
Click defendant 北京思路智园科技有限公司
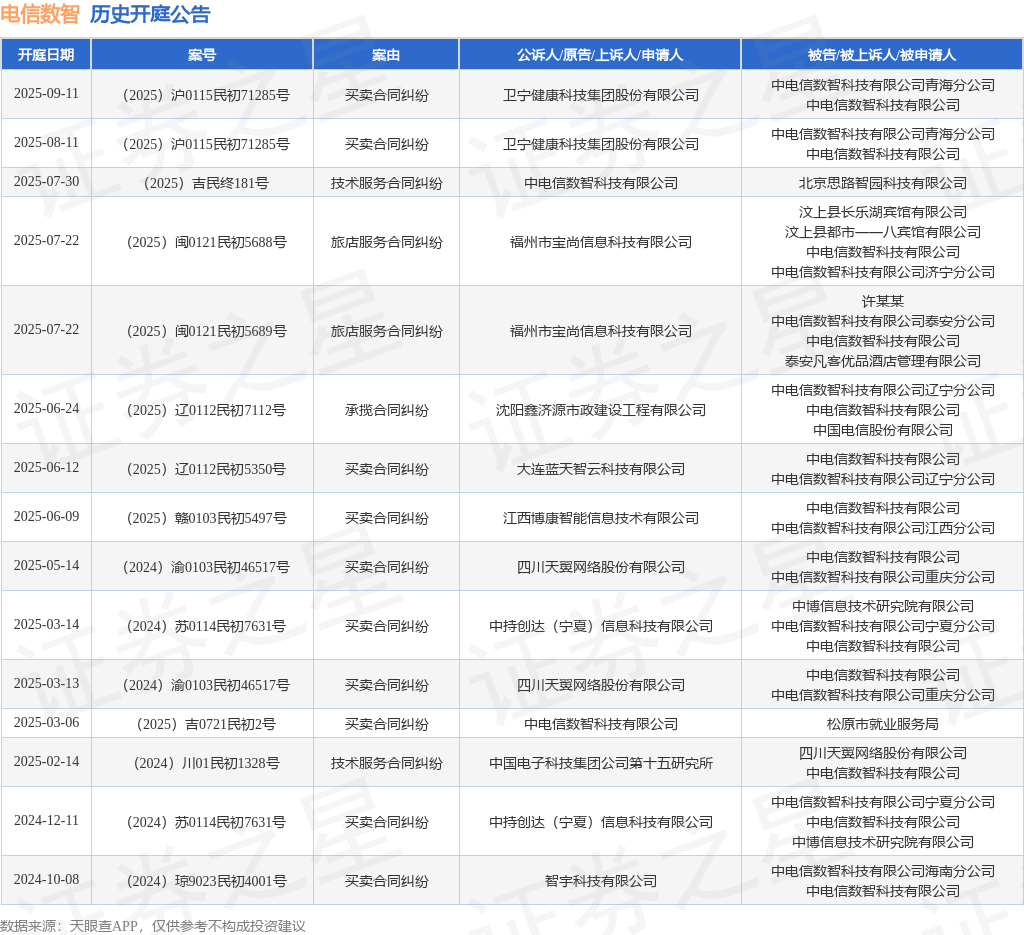(882, 183)
